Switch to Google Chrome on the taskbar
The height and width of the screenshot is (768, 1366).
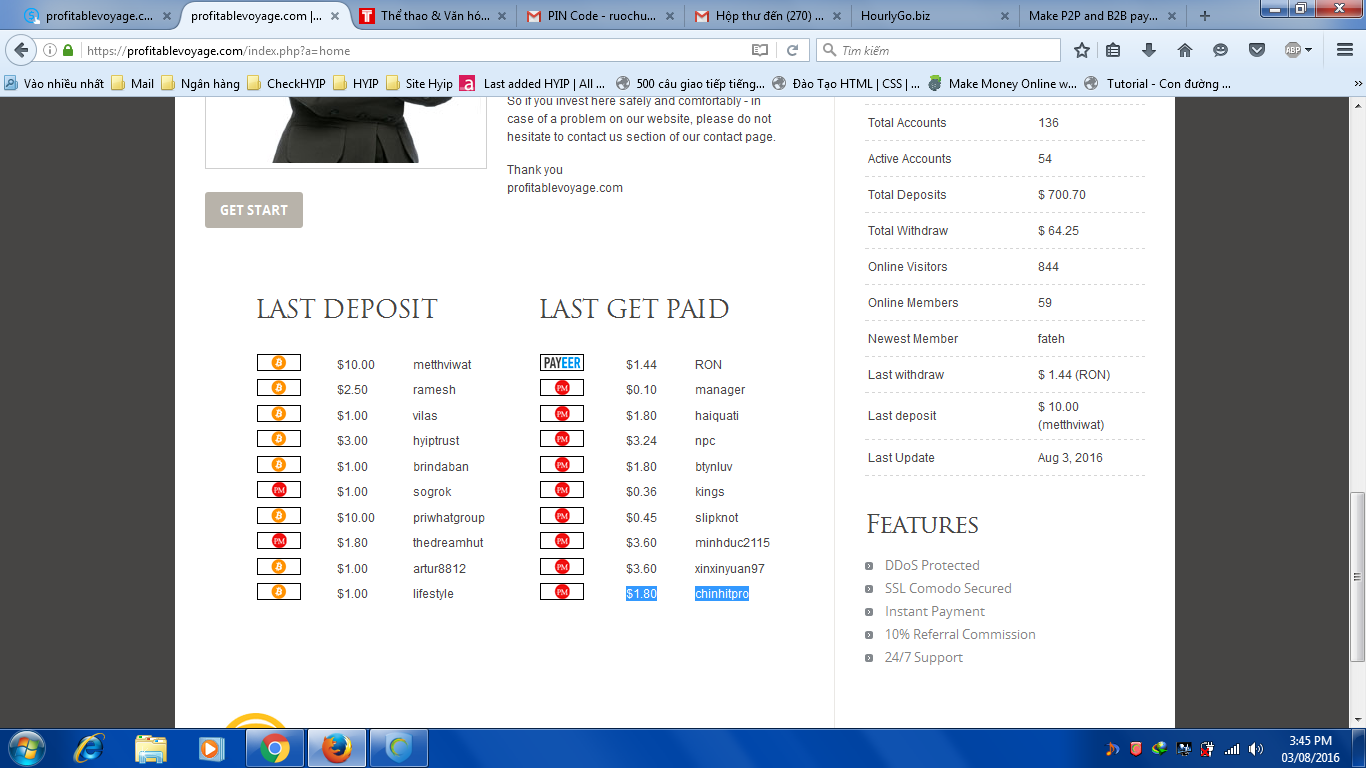click(x=275, y=748)
